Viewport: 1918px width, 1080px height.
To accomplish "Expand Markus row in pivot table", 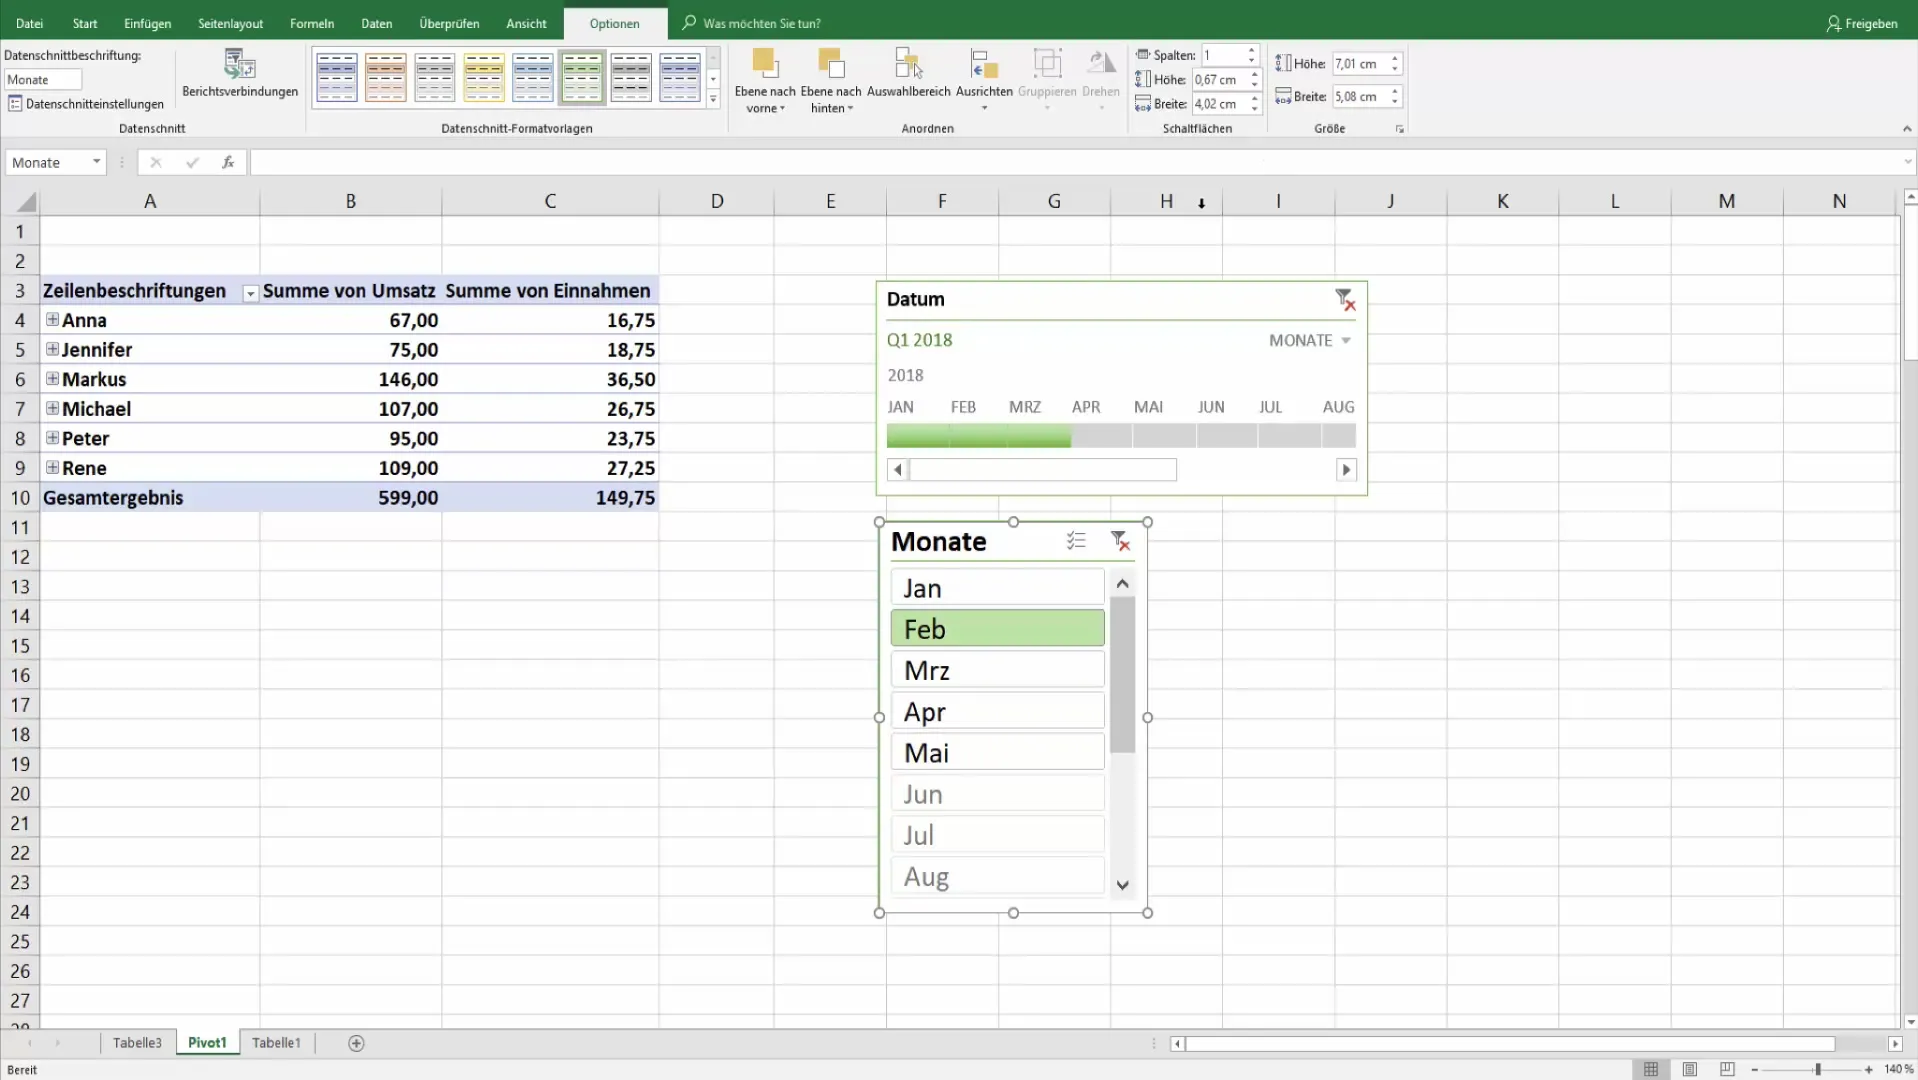I will (52, 379).
